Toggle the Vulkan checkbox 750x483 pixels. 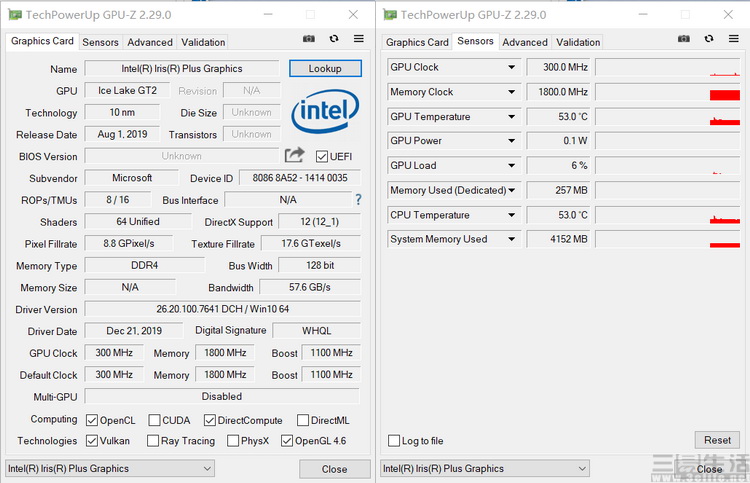pos(92,440)
